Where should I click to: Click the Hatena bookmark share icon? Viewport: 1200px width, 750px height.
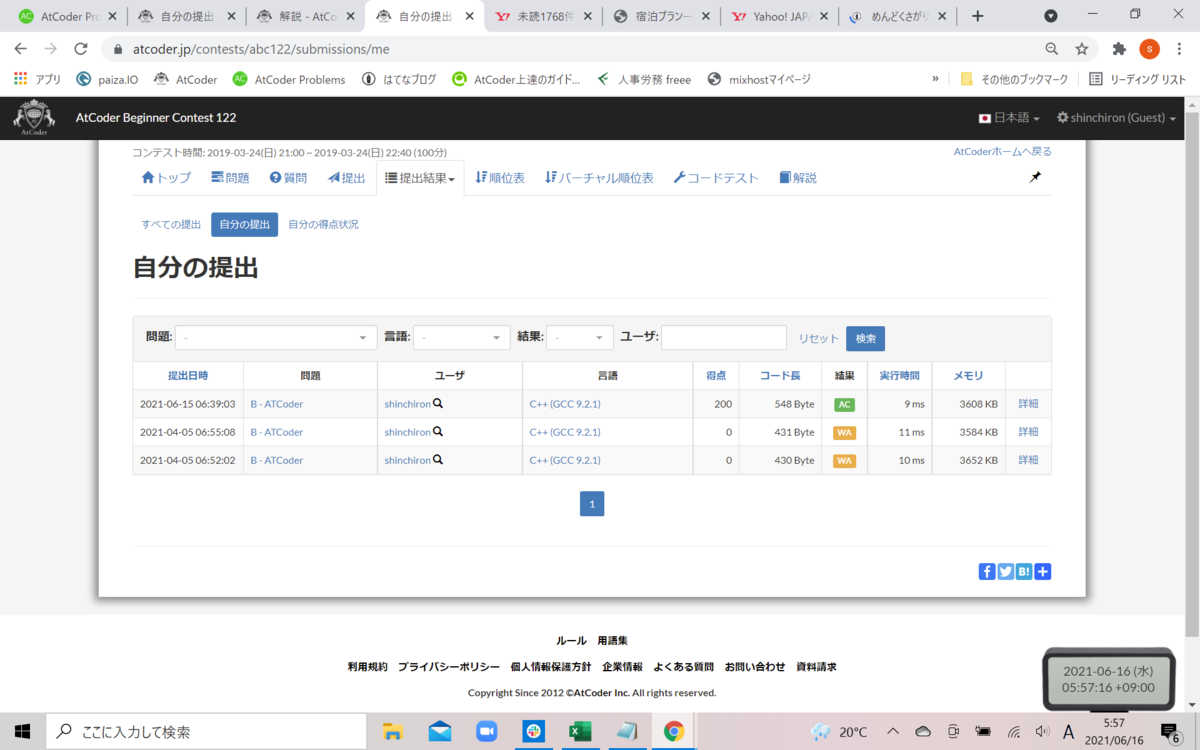click(x=1023, y=571)
